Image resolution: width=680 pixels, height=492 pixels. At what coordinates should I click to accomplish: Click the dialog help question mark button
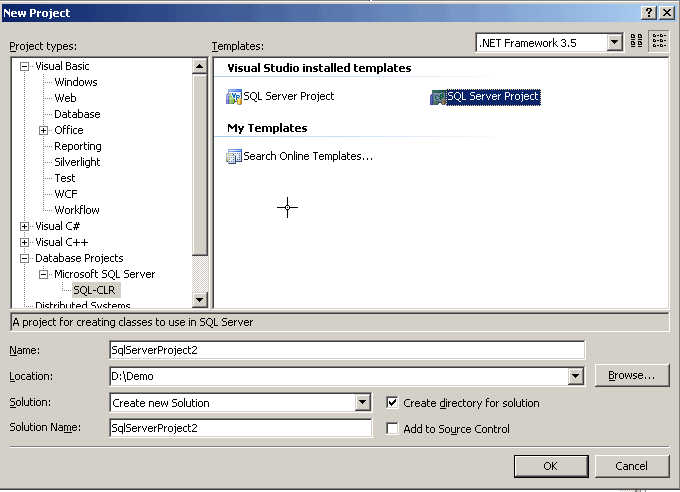tap(650, 11)
